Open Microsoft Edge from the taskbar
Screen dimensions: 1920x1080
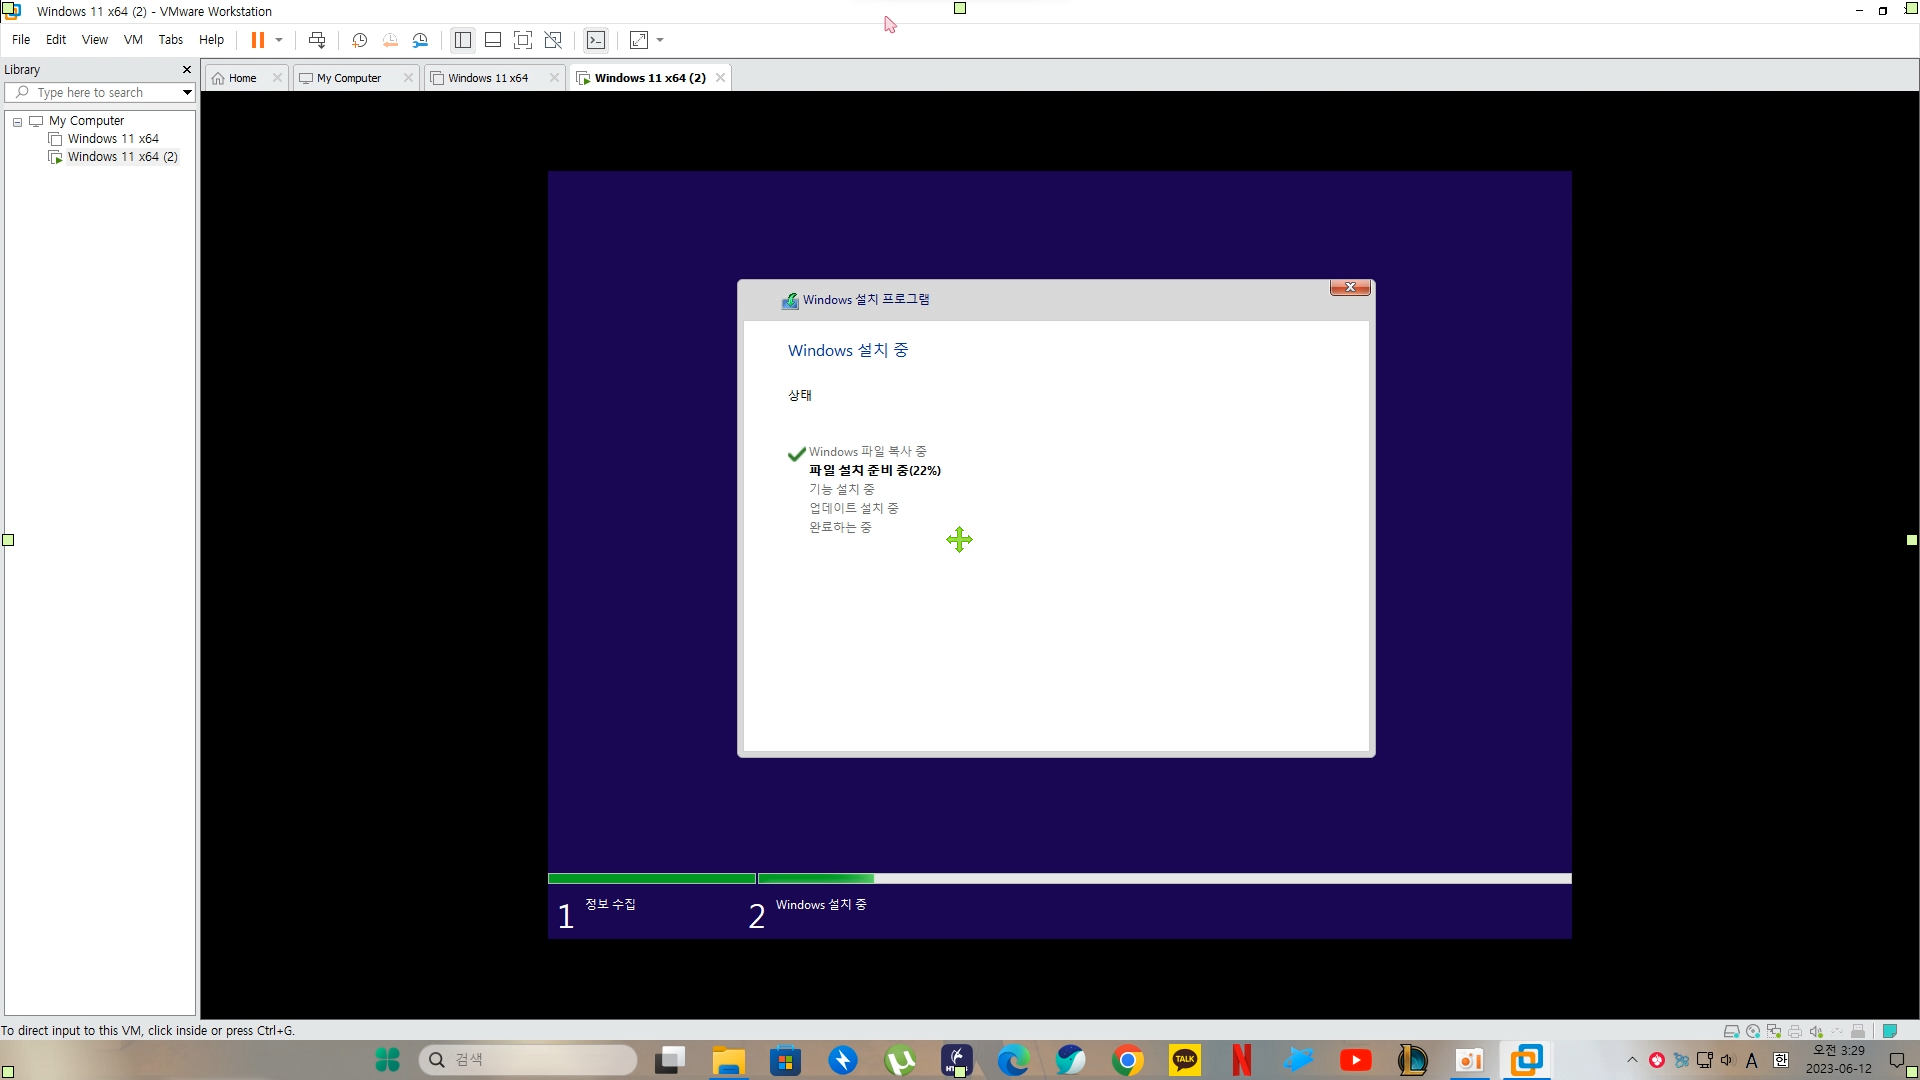point(1013,1060)
